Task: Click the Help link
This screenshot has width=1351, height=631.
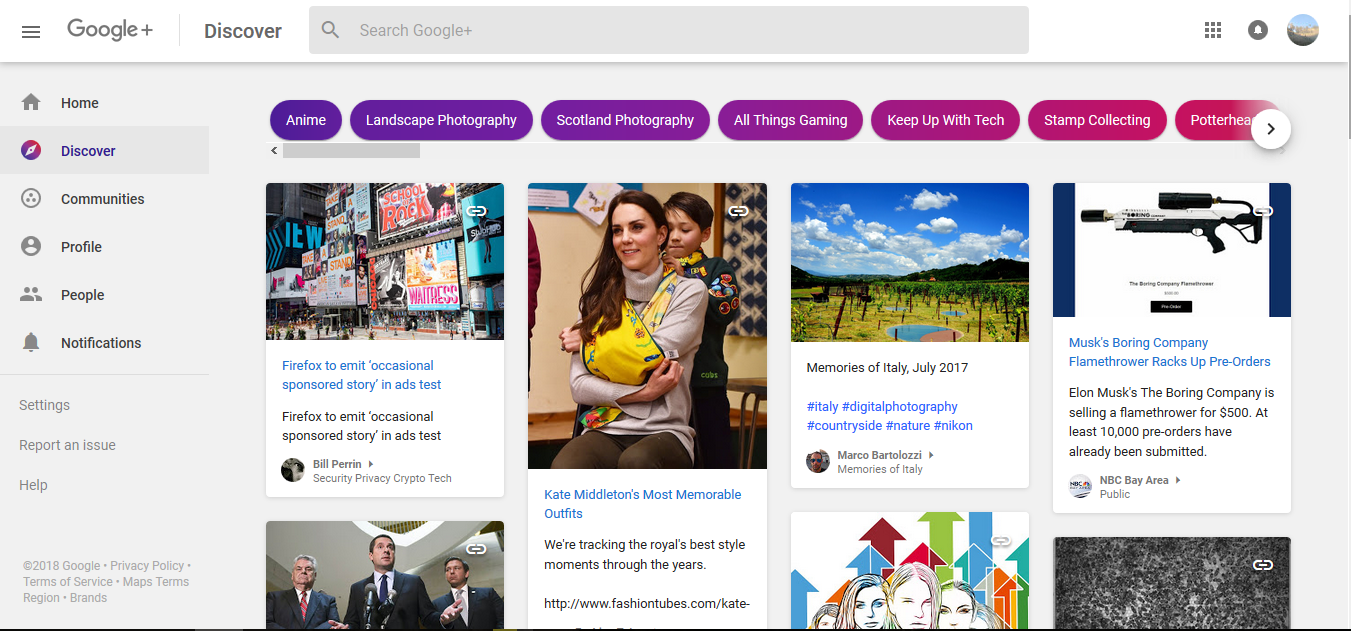Action: (x=33, y=485)
